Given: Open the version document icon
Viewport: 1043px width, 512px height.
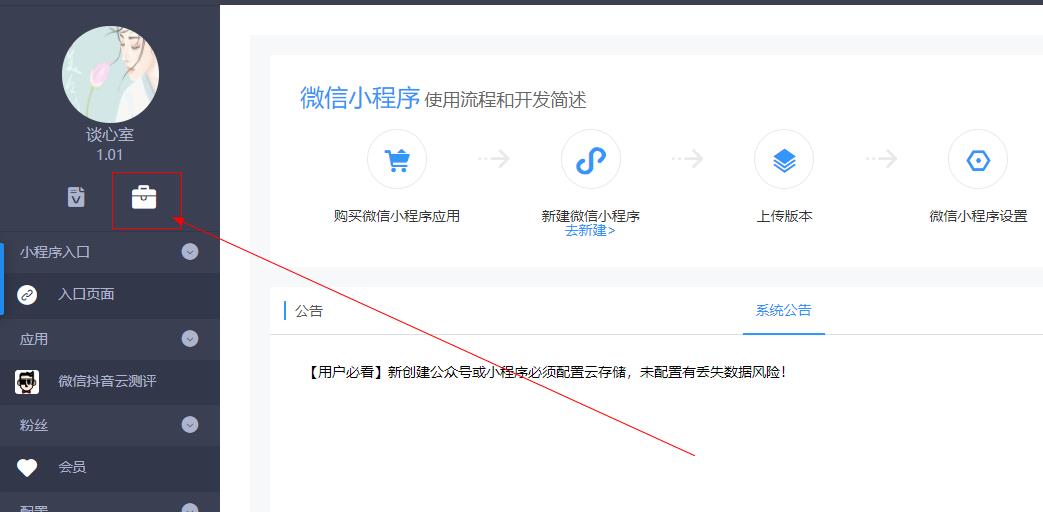Looking at the screenshot, I should tap(76, 197).
